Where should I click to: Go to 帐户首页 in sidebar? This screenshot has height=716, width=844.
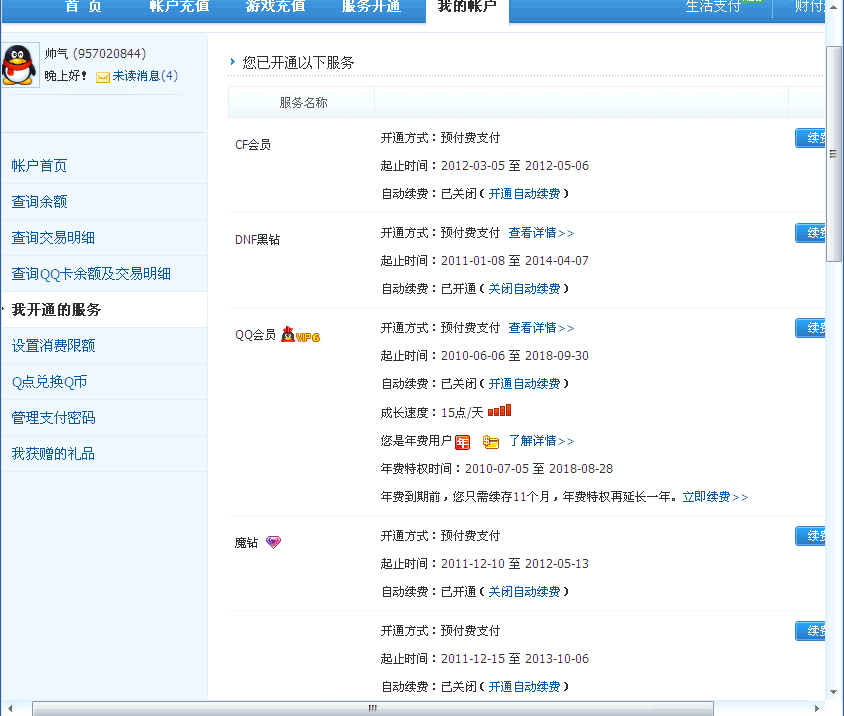39,166
